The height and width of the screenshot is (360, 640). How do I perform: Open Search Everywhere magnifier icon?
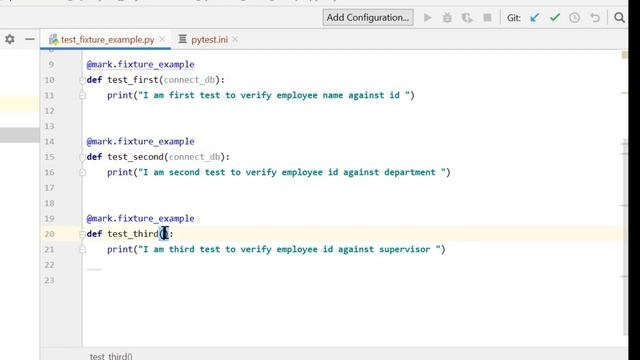point(619,18)
